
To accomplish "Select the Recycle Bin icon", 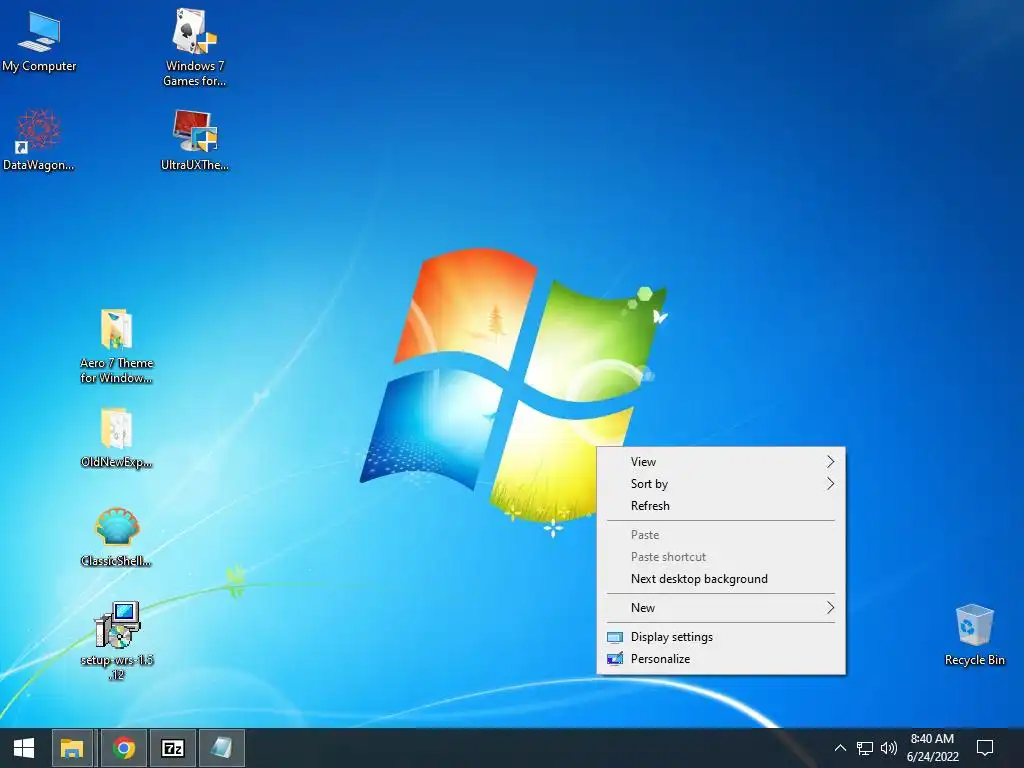I will click(974, 635).
